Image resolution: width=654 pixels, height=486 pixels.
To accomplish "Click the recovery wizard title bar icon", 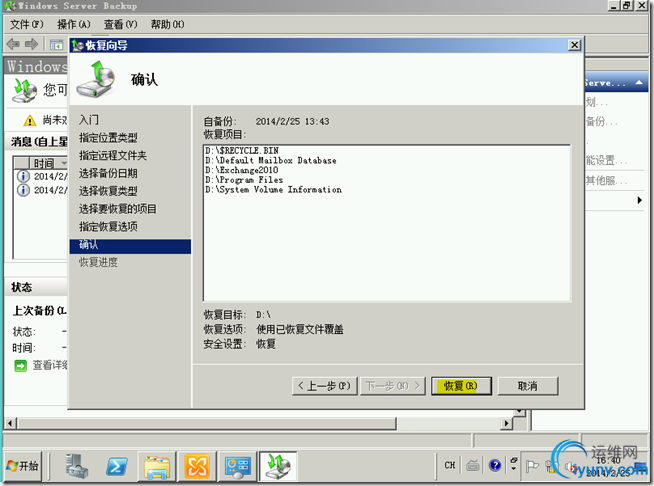I will point(78,45).
